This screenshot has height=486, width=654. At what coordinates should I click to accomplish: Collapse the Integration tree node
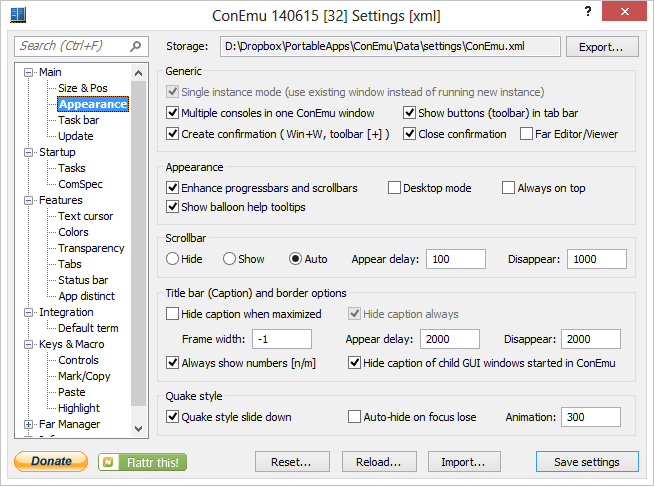(28, 312)
